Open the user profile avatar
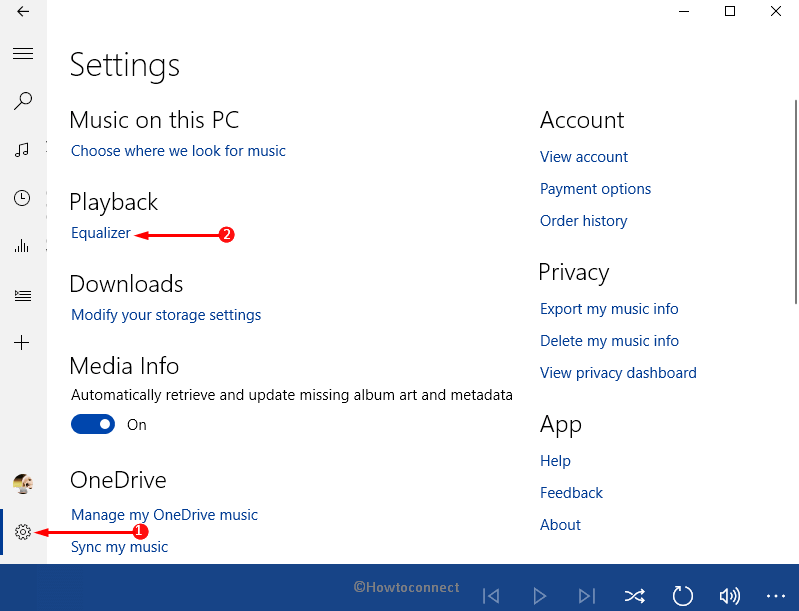 click(x=23, y=483)
